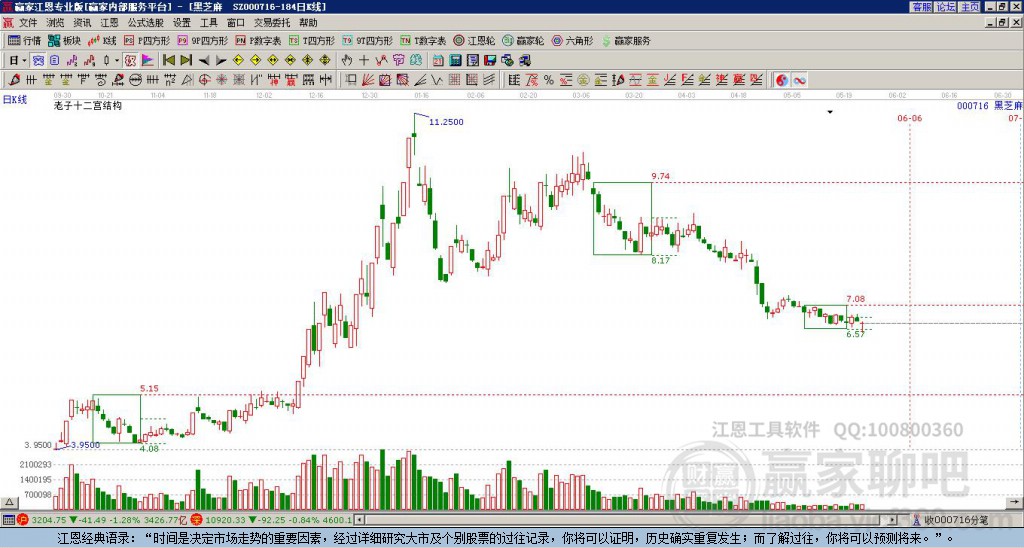Click the green jump-to-first-bar icon
1024x548 pixels.
pos(168,61)
